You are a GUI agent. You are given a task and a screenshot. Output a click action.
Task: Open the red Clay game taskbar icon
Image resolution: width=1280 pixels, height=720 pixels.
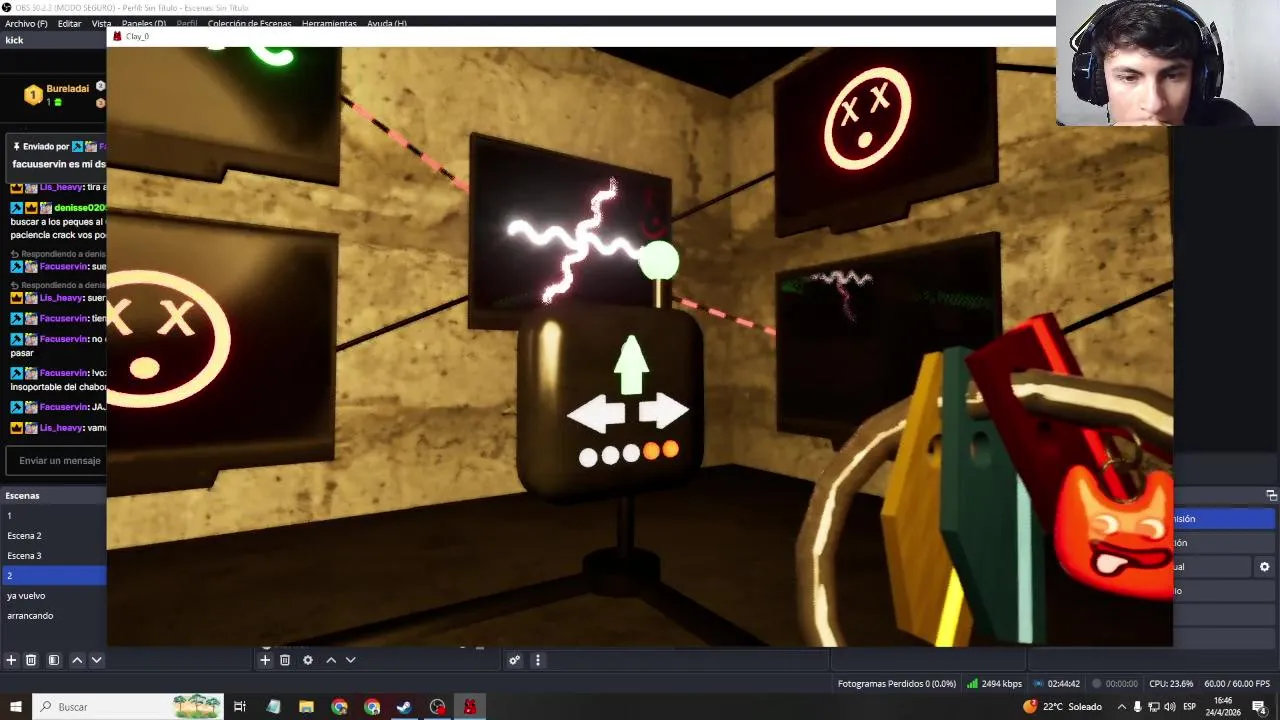[470, 707]
